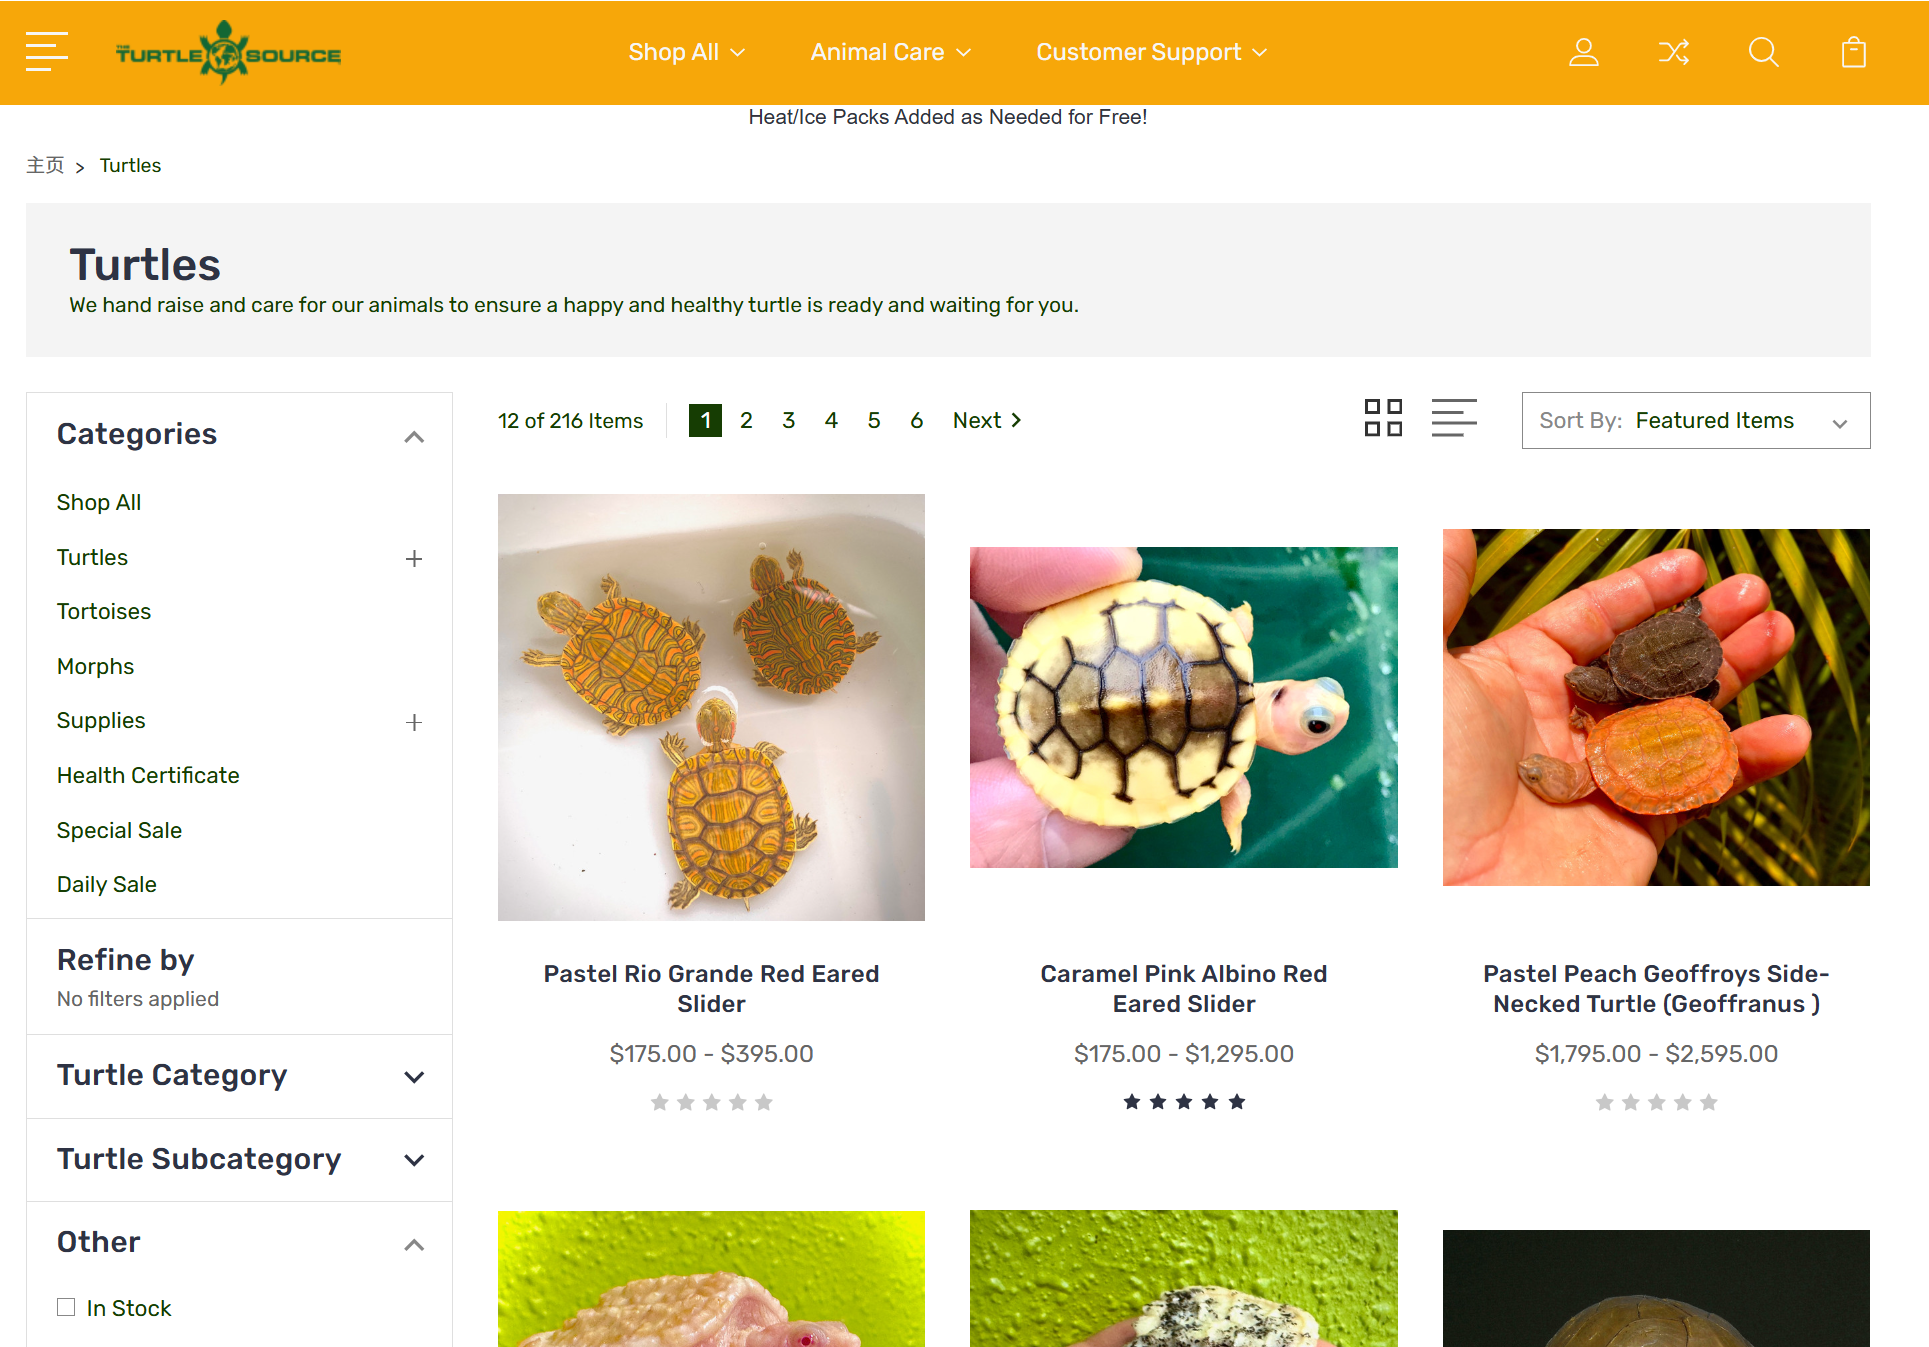Viewport: 1929px width, 1347px height.
Task: Open the Animal Care menu
Action: point(890,52)
